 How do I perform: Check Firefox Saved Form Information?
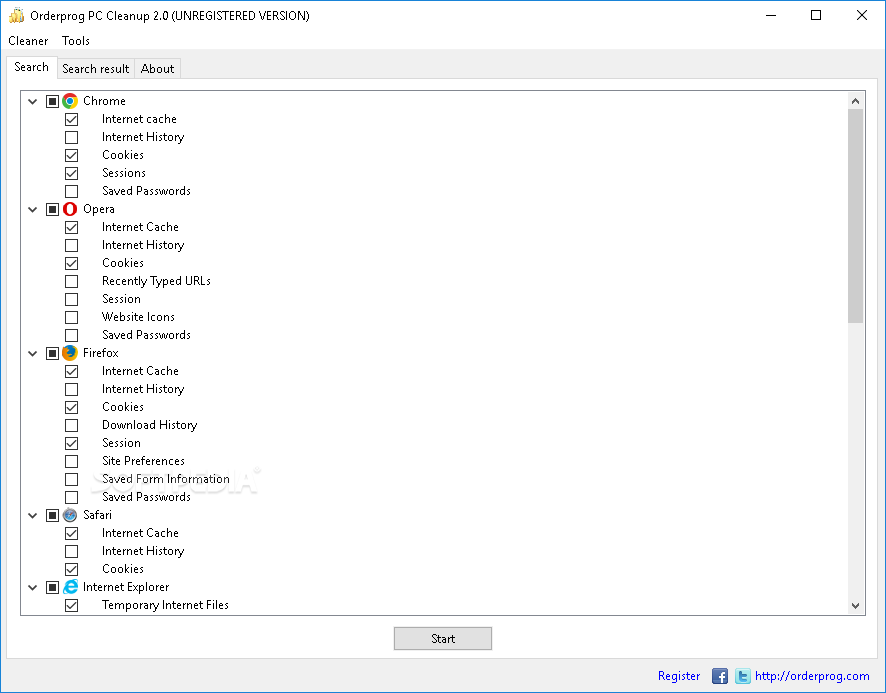pos(71,479)
